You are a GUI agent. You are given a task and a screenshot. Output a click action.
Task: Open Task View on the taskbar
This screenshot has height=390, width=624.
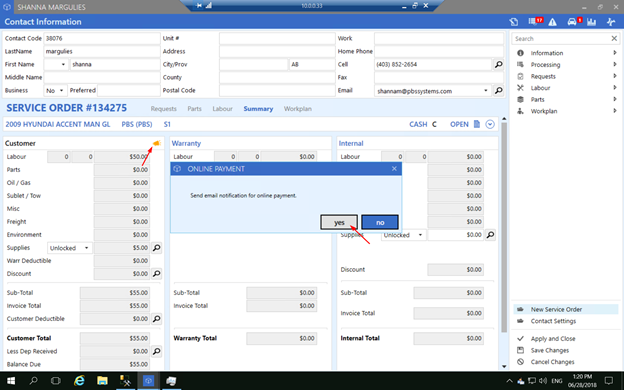(x=56, y=381)
